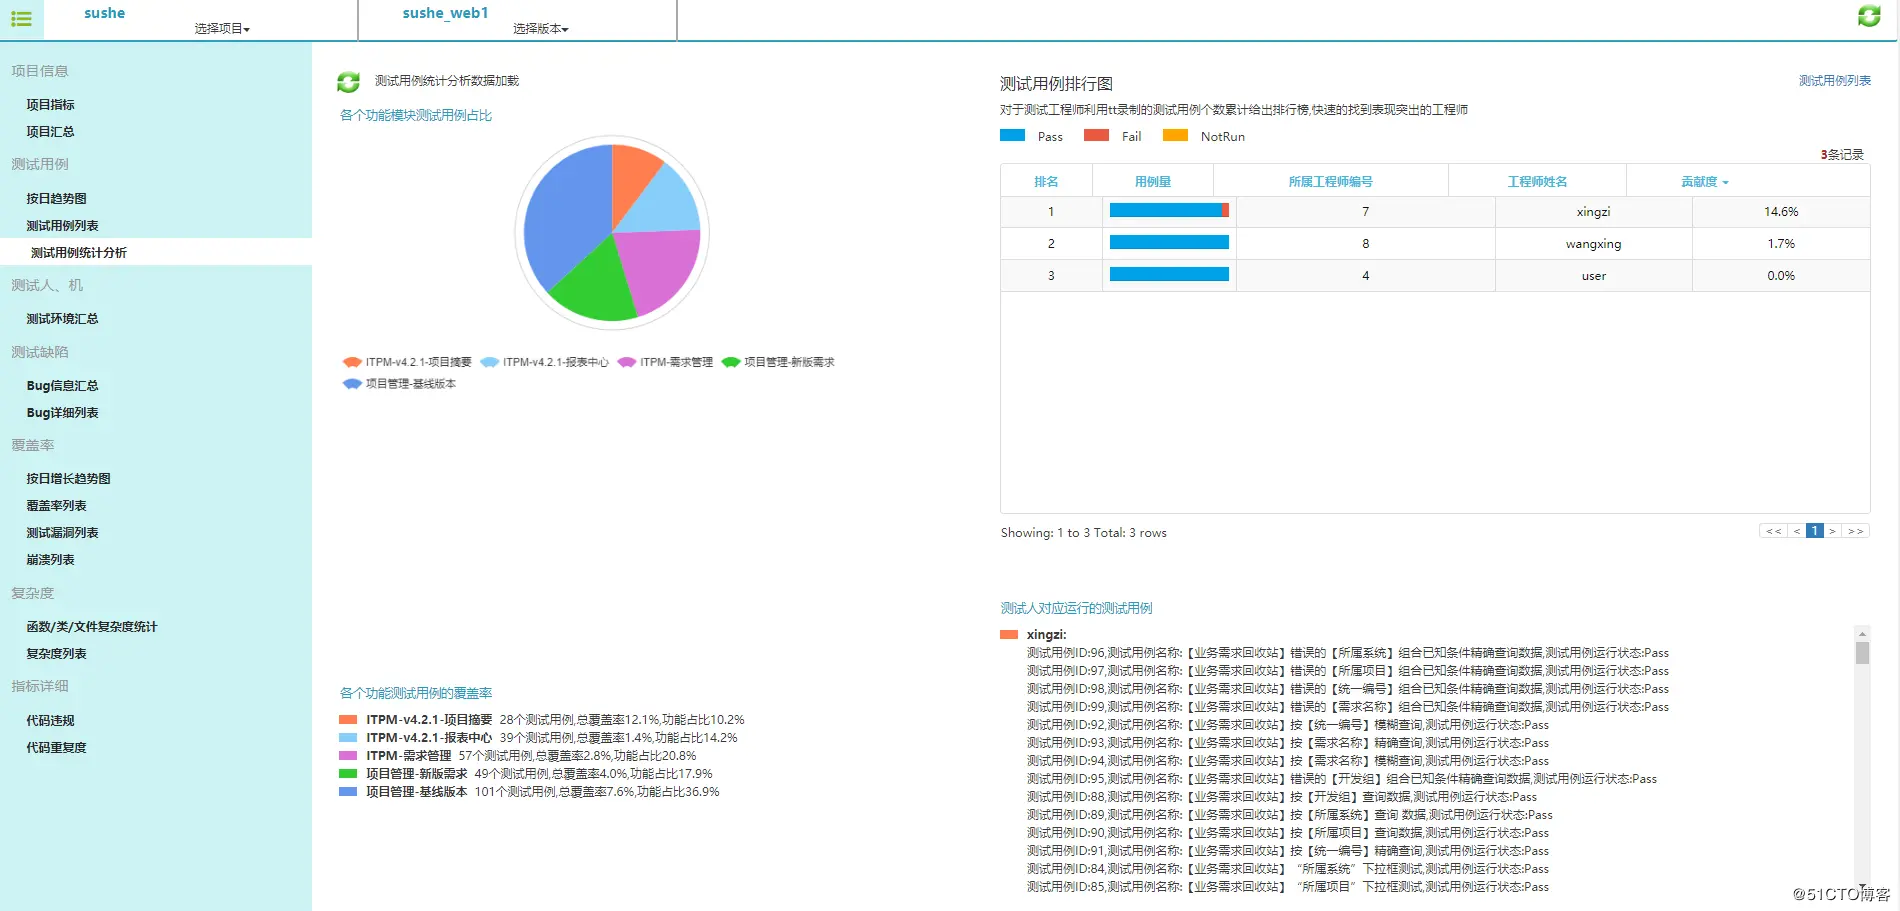Viewport: 1900px width, 911px height.
Task: Click the blue slice of the pie chart
Action: point(566,215)
